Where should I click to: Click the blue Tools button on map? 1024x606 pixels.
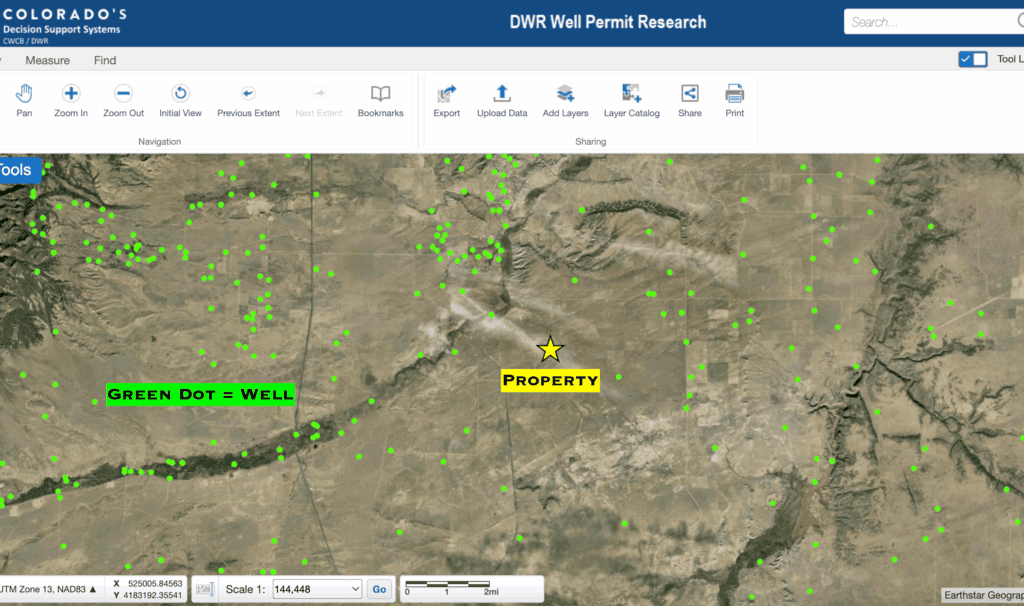(x=18, y=170)
